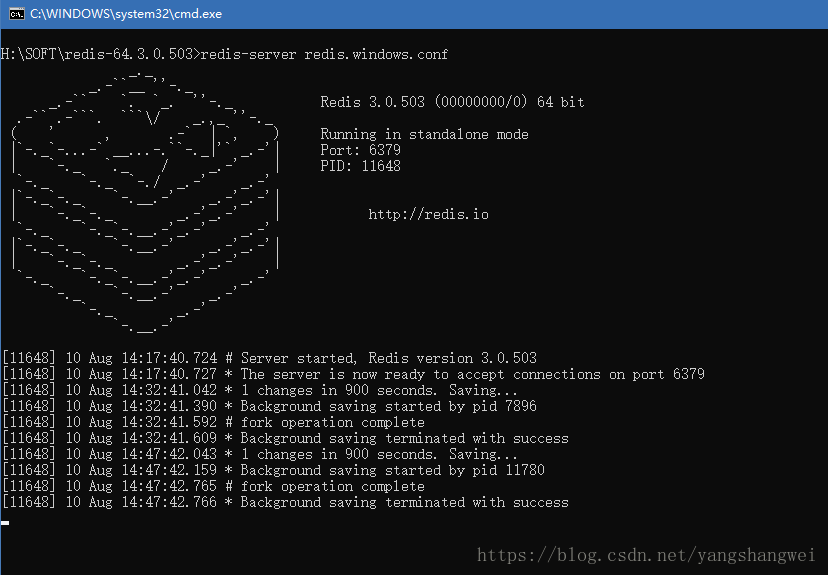The image size is (828, 575).
Task: Click the 14:32:41.609 "terminated with success" line
Action: click(285, 438)
